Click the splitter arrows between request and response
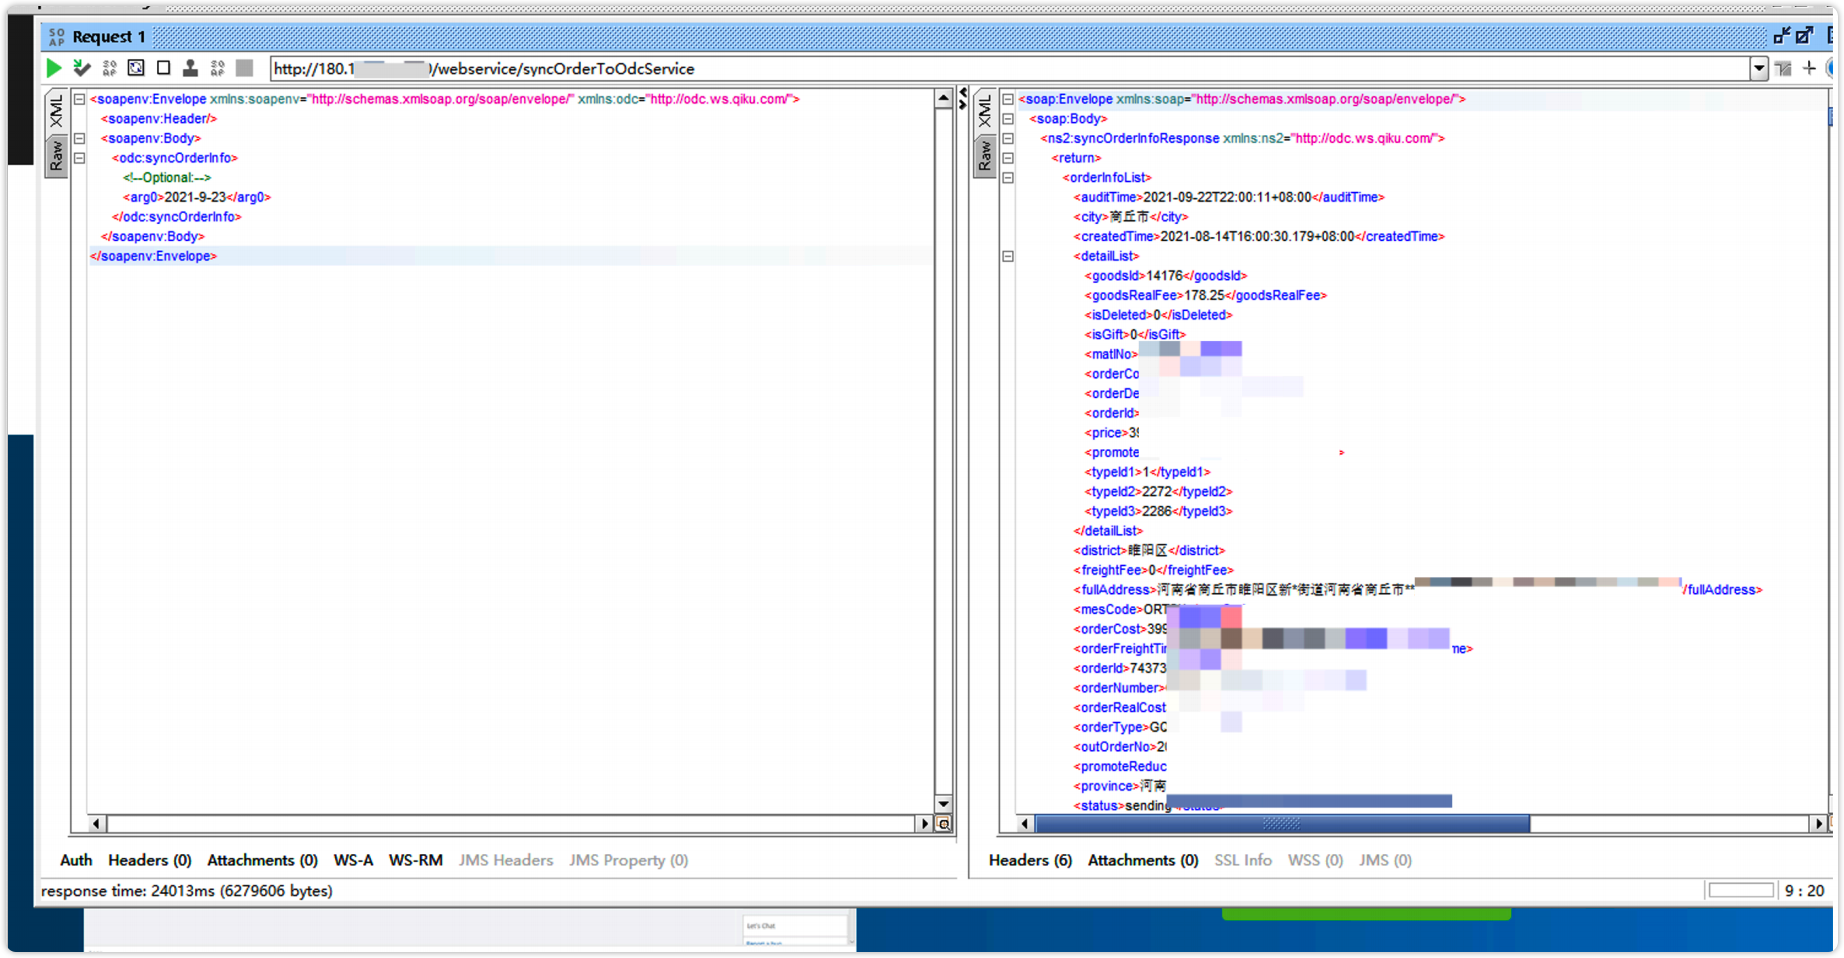 coord(963,98)
